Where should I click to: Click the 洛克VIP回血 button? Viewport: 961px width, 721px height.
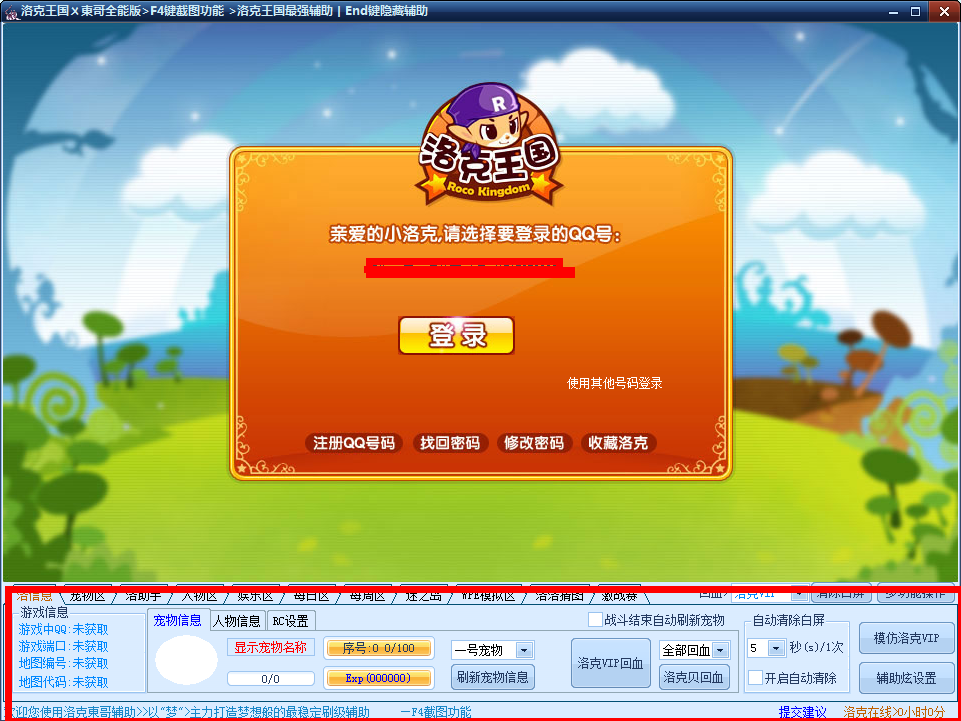(610, 663)
